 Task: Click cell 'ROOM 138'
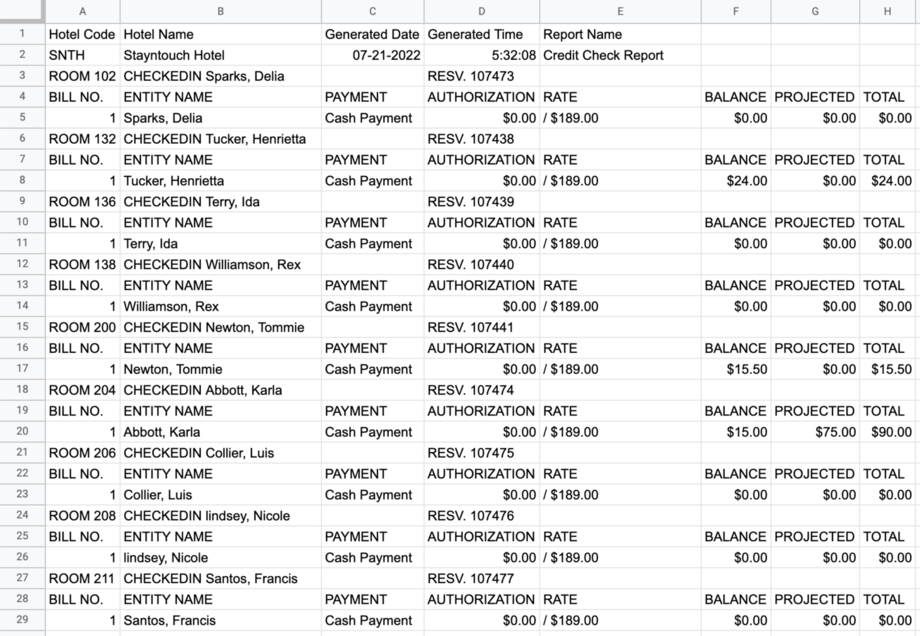coord(83,265)
